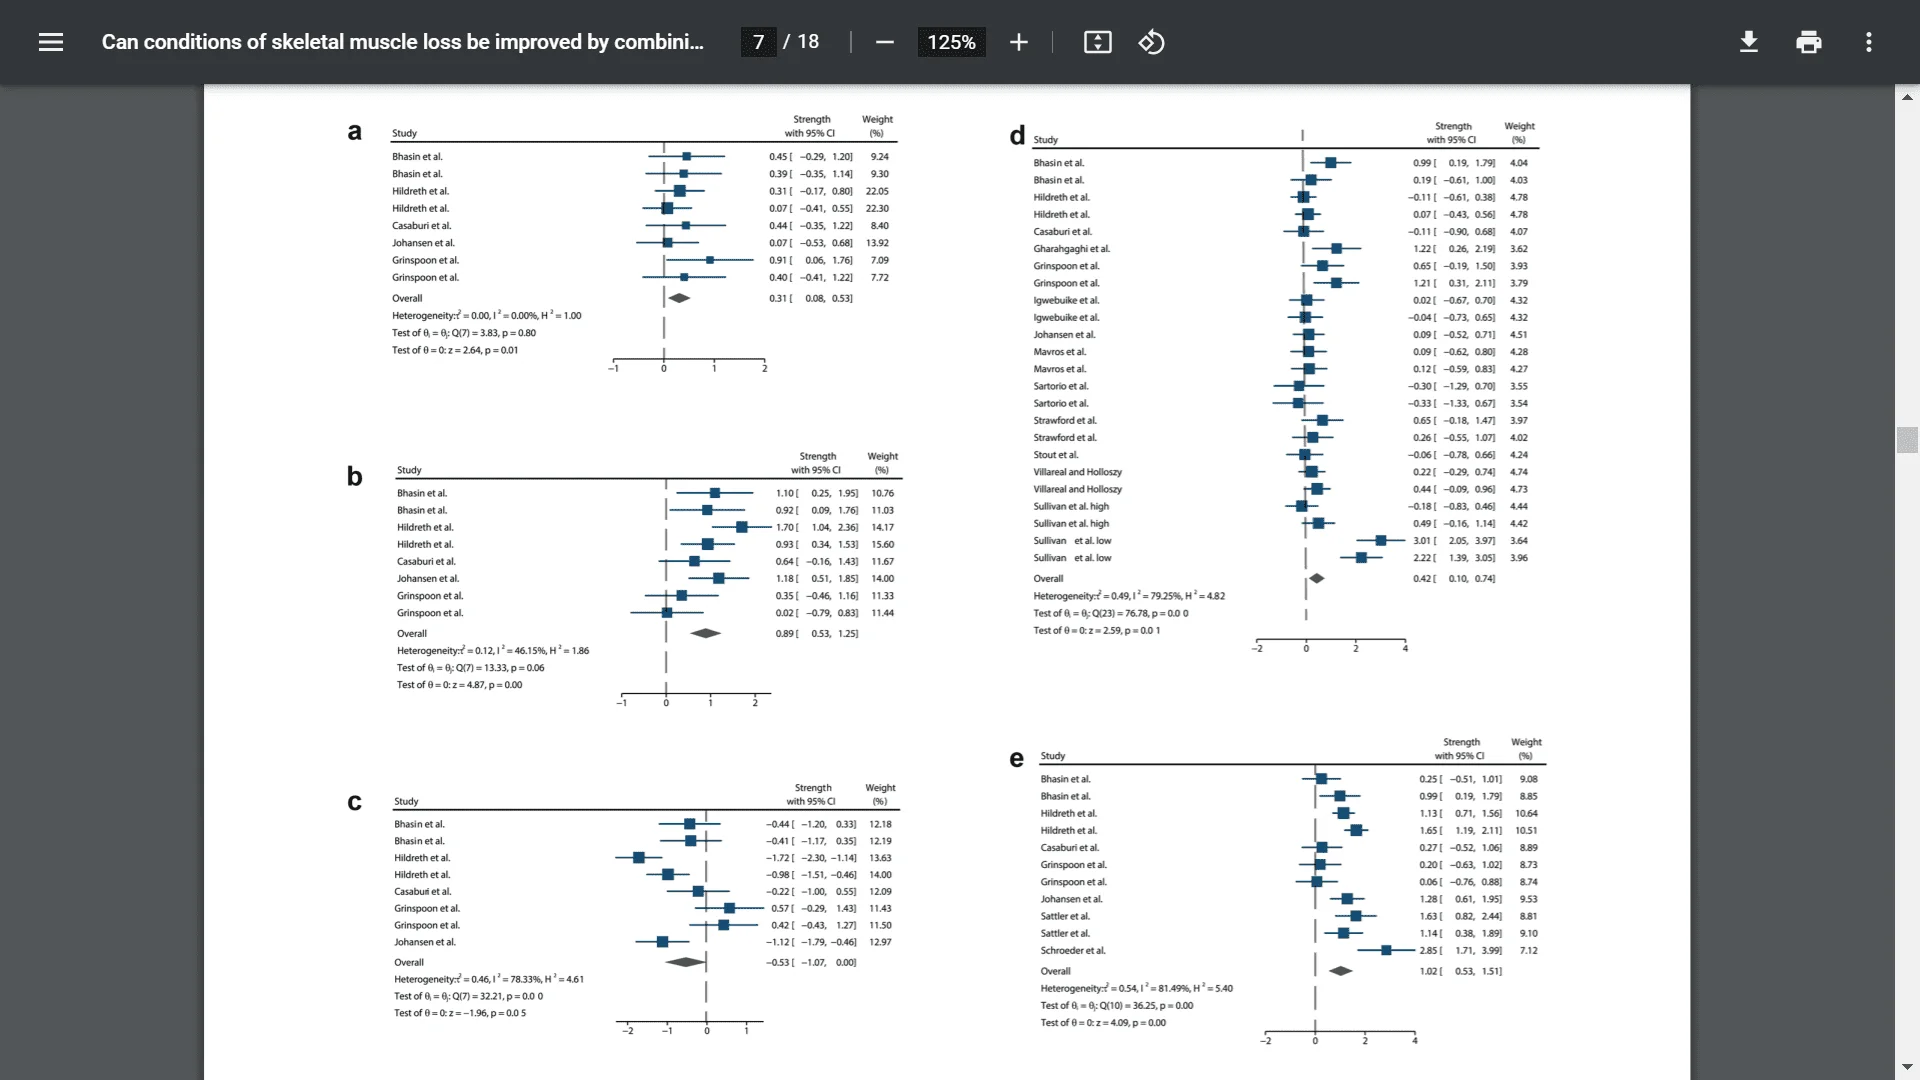Click the zoom in plus button

[x=1018, y=42]
